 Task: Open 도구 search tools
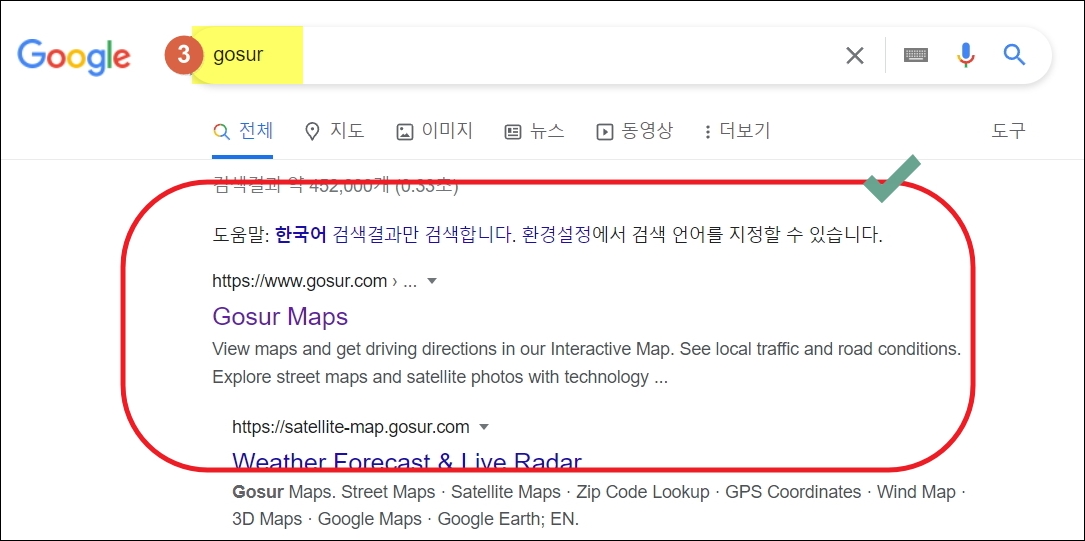[1008, 130]
